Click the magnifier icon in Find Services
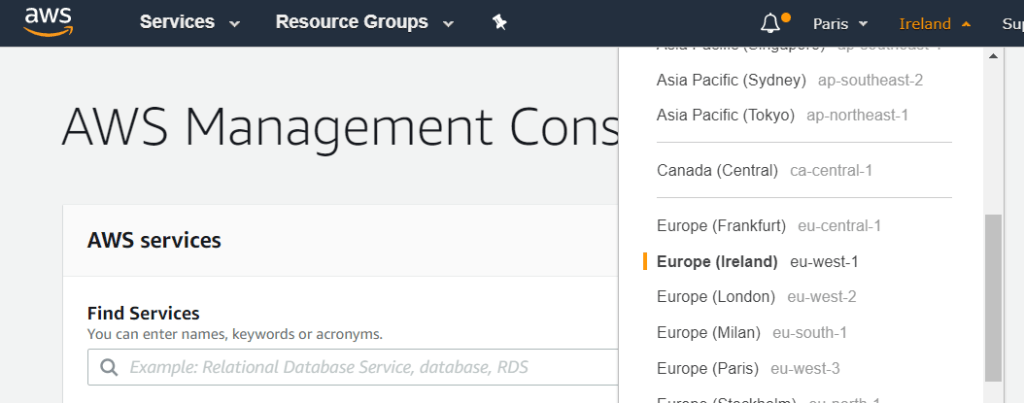 point(109,367)
